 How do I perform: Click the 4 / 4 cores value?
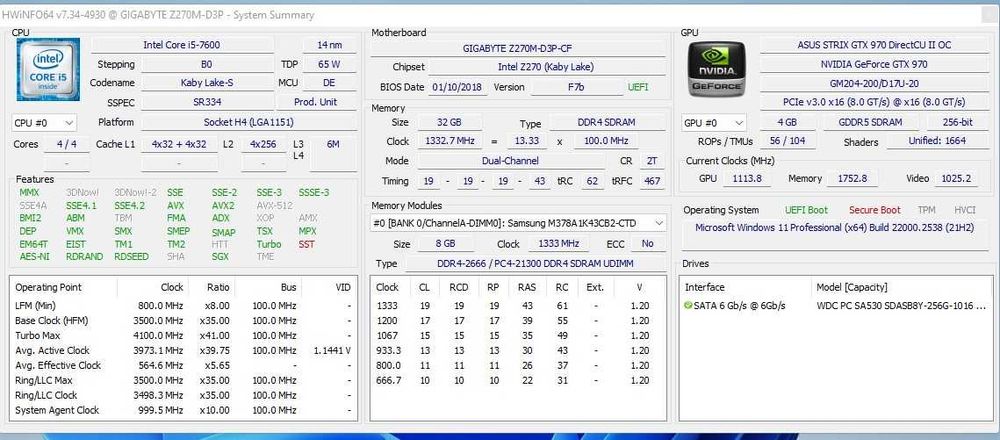[66, 145]
